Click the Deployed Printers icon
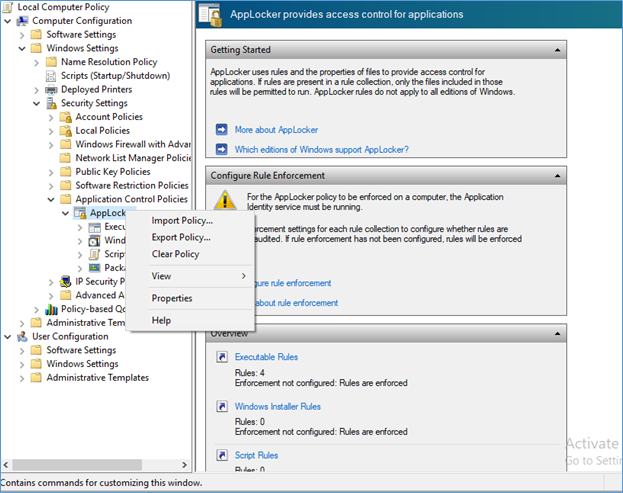Viewport: 623px width, 493px height. click(x=51, y=89)
